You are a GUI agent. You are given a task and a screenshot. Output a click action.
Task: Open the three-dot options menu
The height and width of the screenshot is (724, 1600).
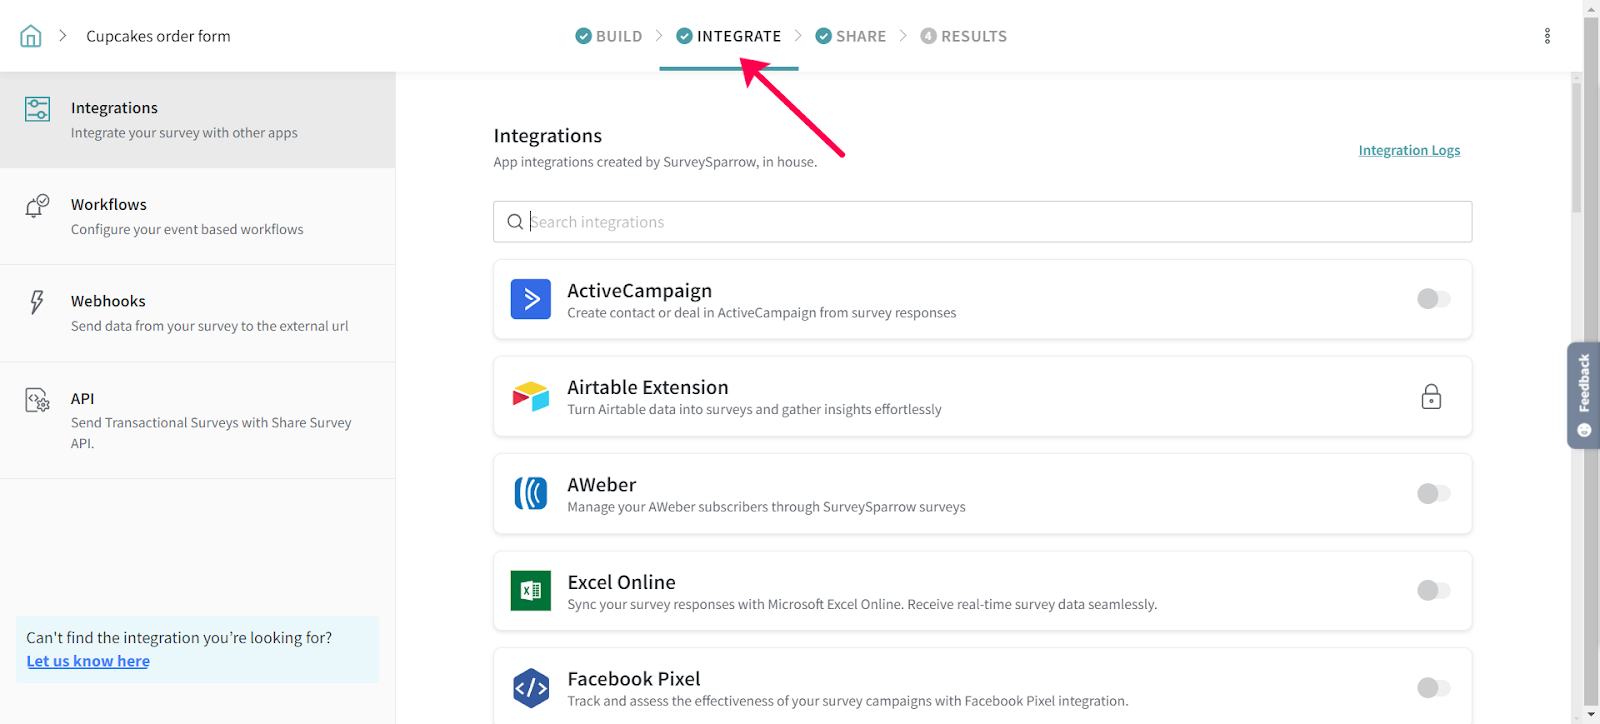tap(1547, 36)
